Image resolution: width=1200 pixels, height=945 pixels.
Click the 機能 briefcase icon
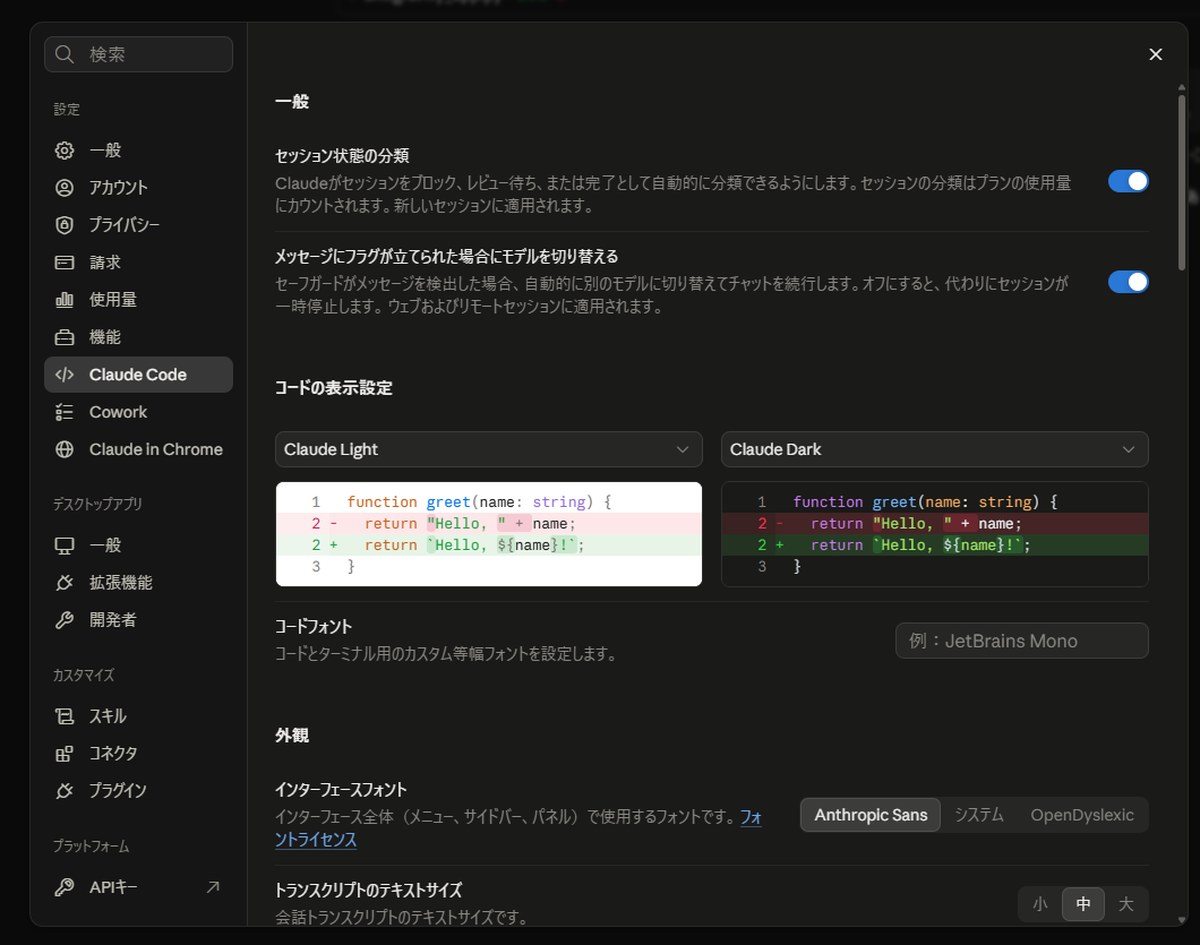click(65, 337)
